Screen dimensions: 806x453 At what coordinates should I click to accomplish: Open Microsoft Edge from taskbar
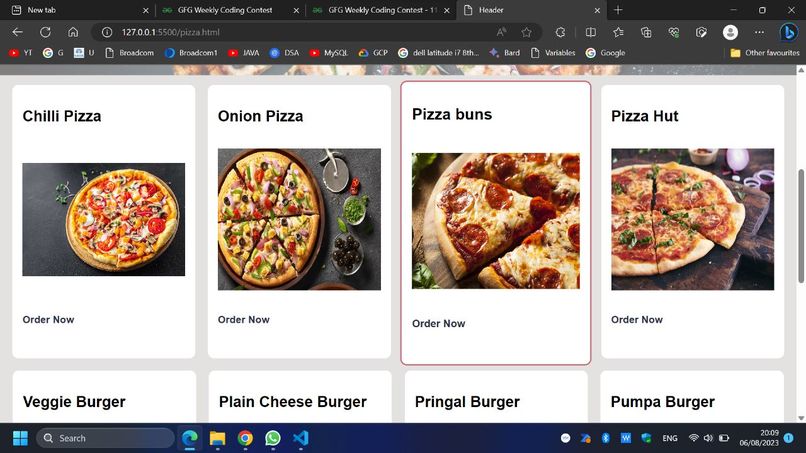coord(190,438)
